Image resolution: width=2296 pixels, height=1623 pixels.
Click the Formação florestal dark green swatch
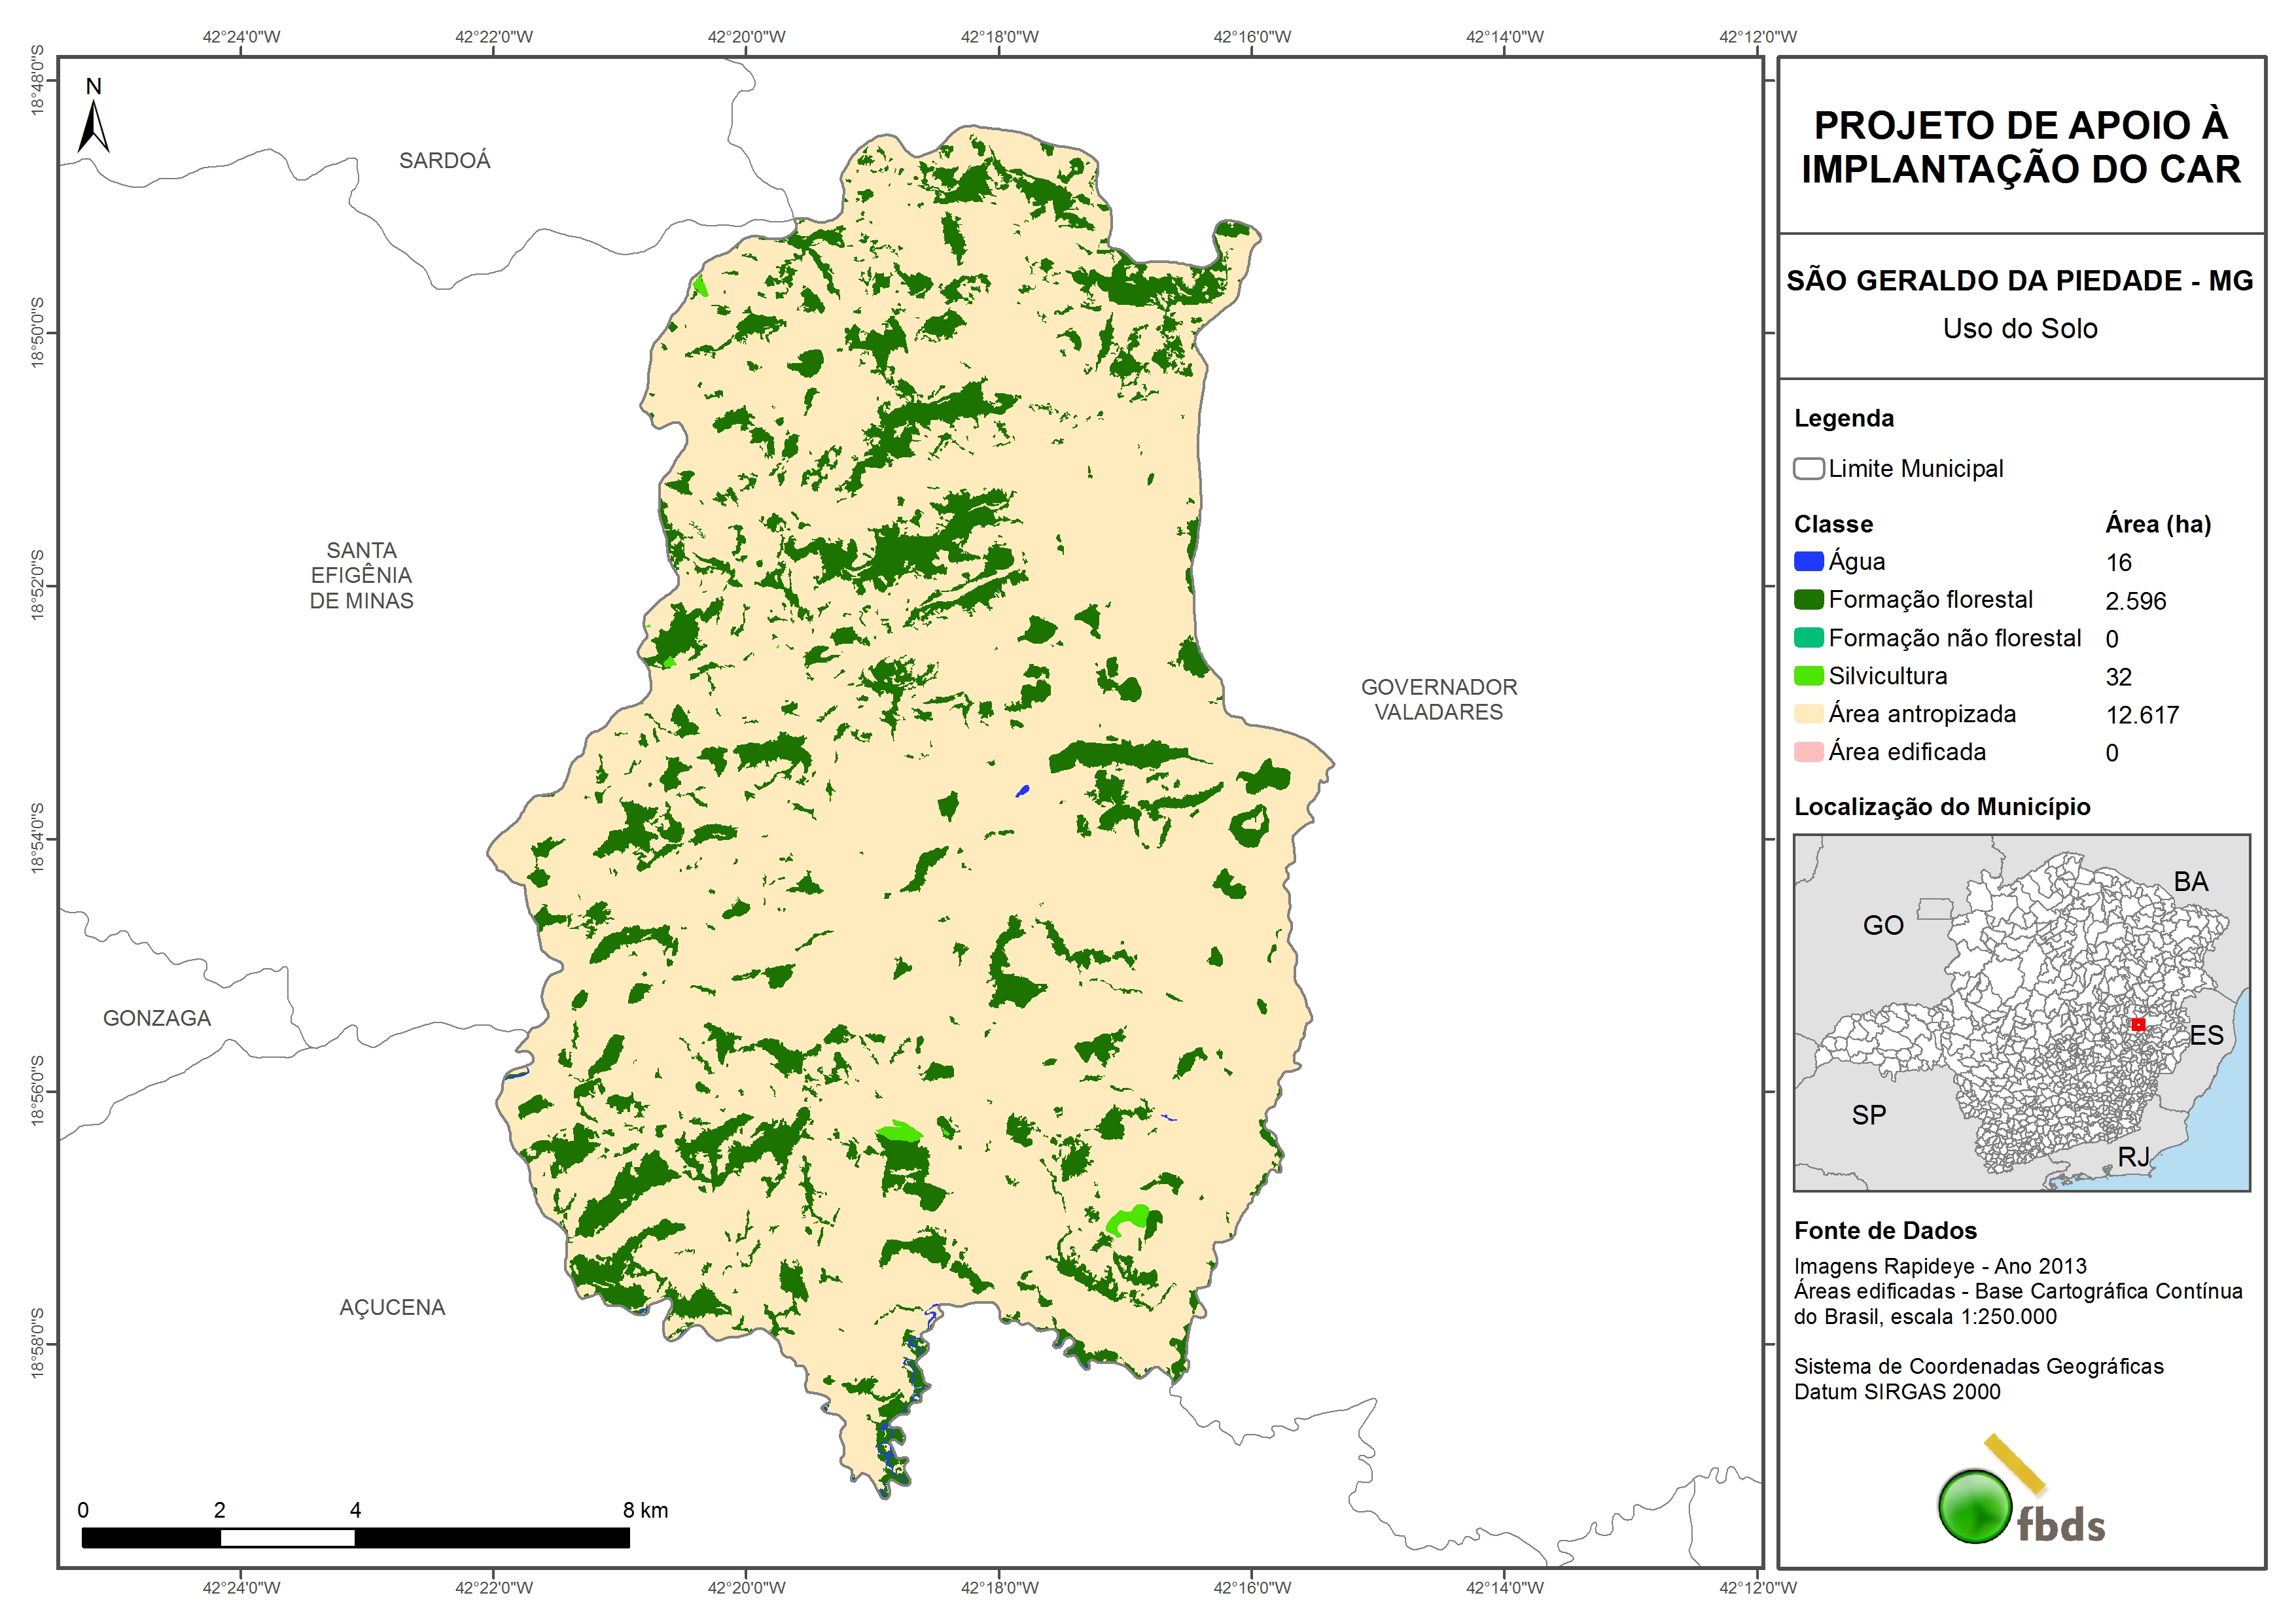(1808, 600)
